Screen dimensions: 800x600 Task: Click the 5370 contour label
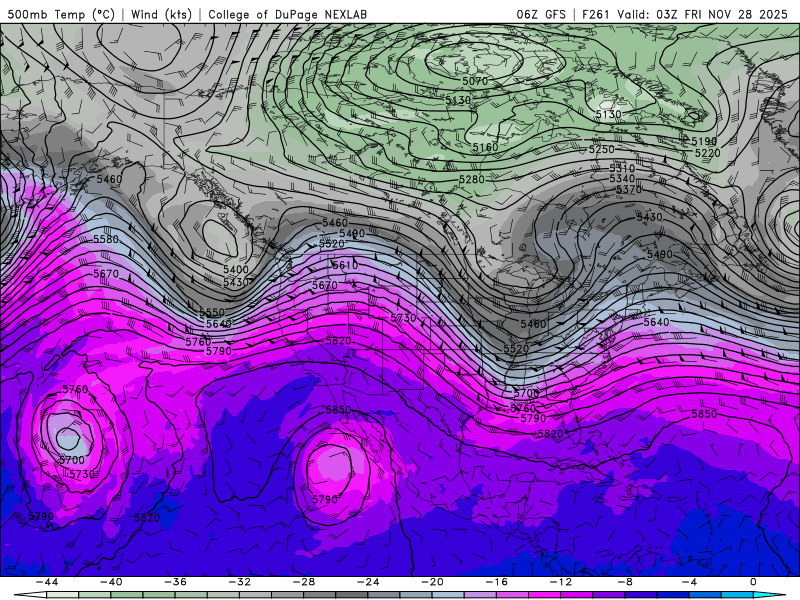pos(629,189)
